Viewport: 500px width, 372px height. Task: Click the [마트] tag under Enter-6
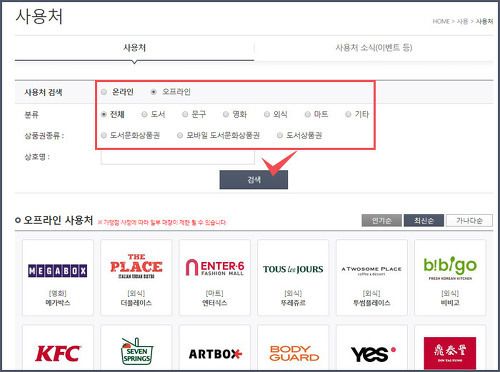[215, 293]
